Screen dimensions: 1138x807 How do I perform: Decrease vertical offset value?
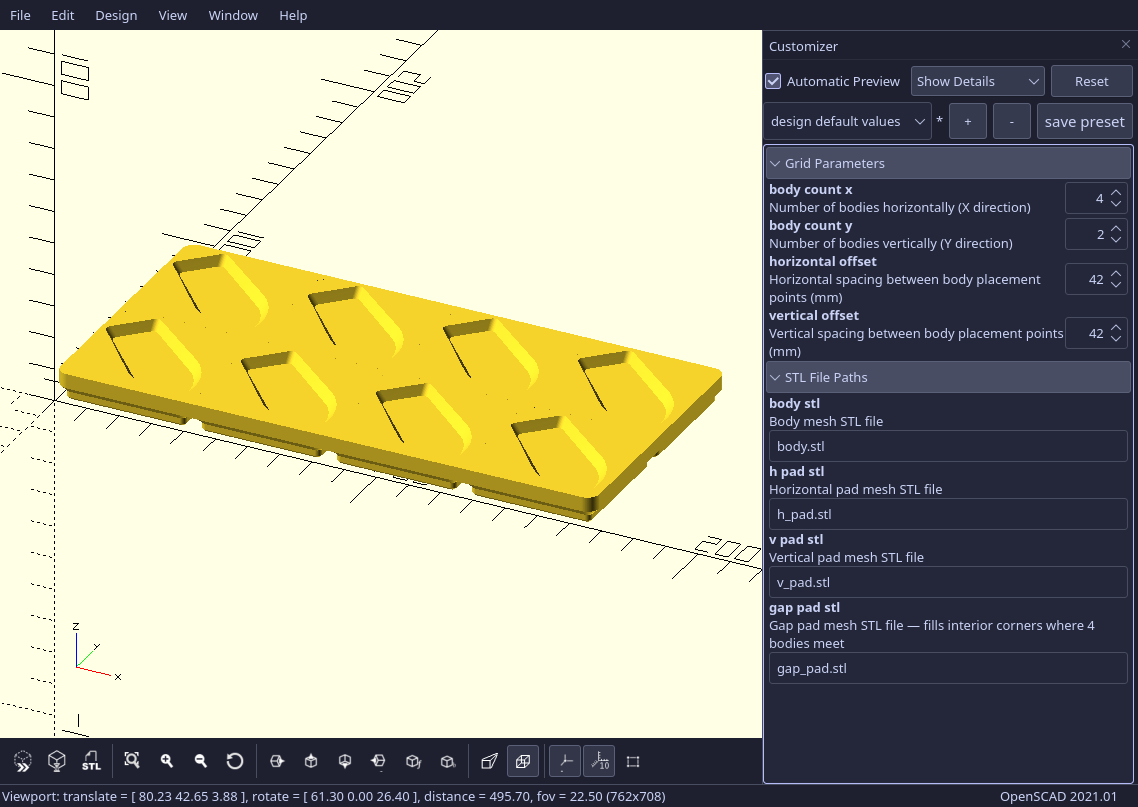(x=1116, y=340)
